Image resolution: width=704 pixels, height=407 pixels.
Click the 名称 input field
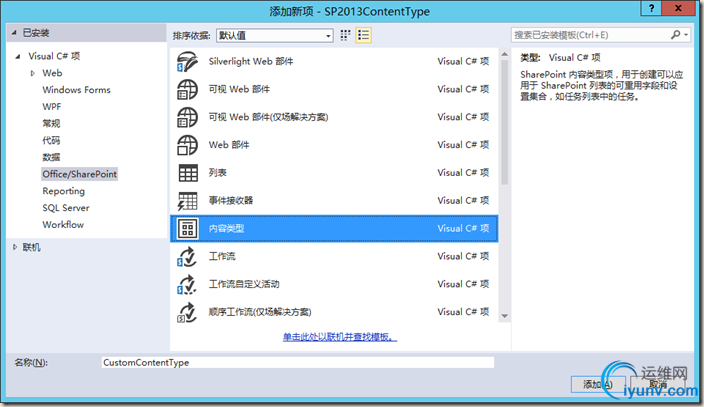298,363
